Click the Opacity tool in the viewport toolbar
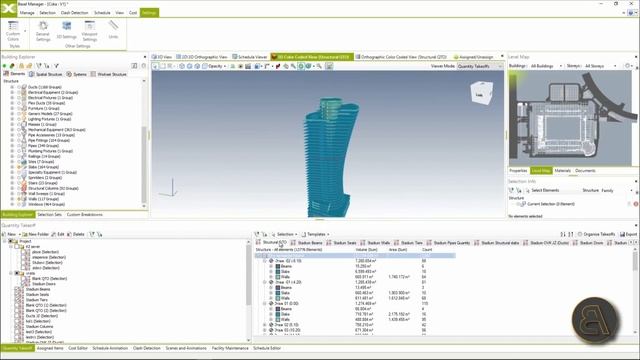This screenshot has width=640, height=360. pyautogui.click(x=215, y=66)
